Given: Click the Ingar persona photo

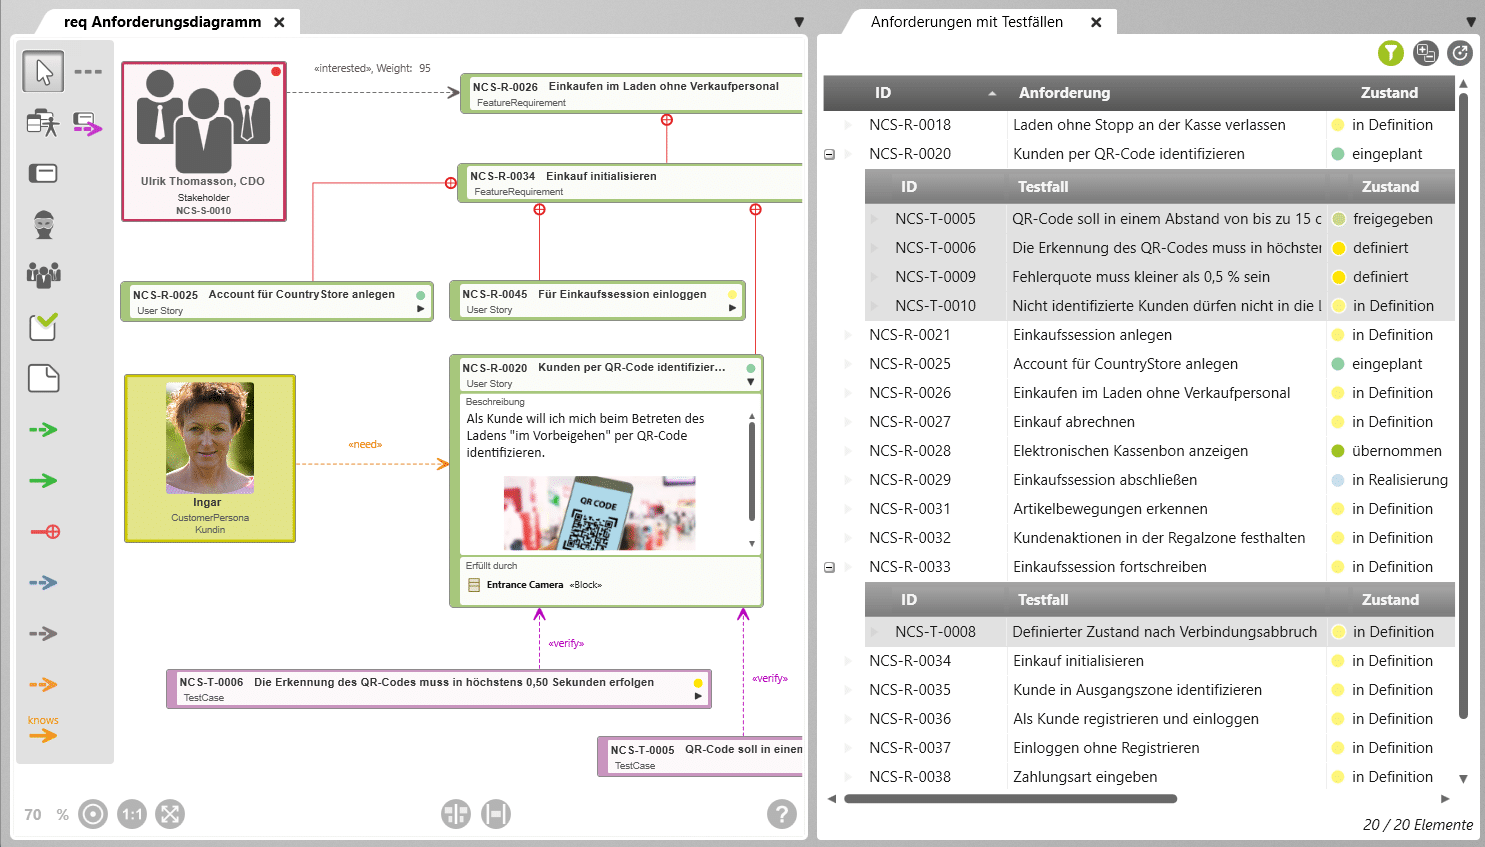Looking at the screenshot, I should 210,438.
